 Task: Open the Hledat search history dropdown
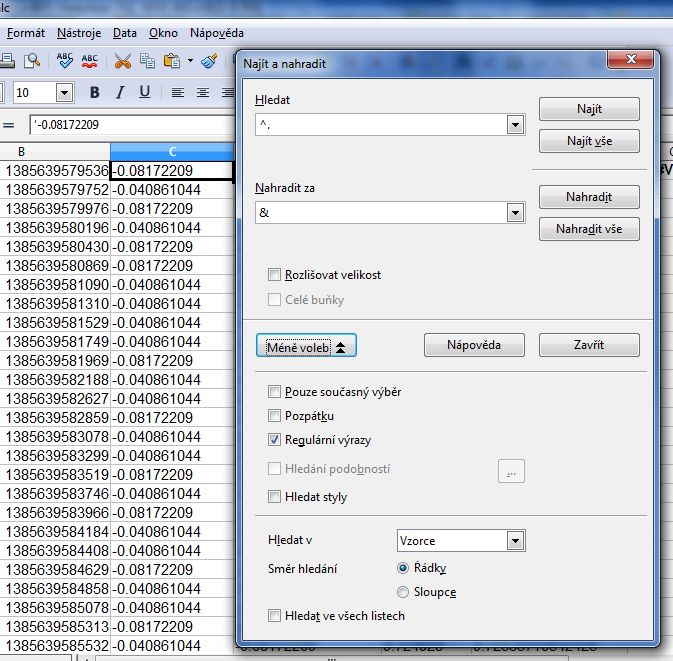pyautogui.click(x=516, y=125)
